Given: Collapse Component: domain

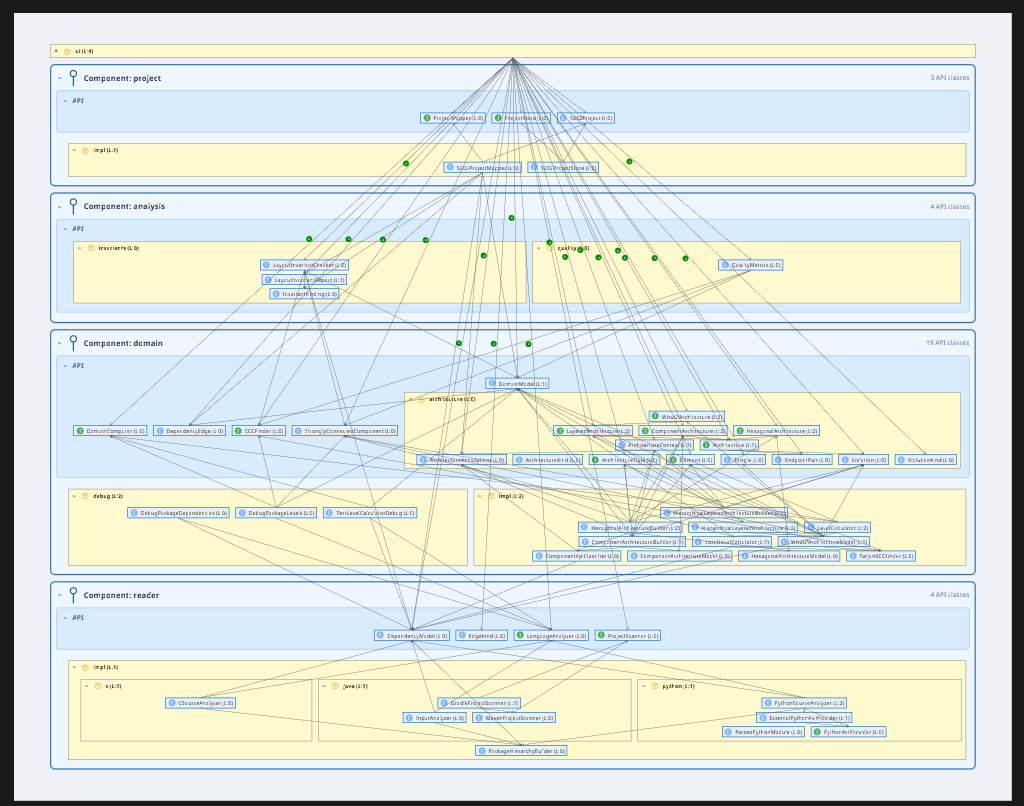Looking at the screenshot, I should 59,344.
